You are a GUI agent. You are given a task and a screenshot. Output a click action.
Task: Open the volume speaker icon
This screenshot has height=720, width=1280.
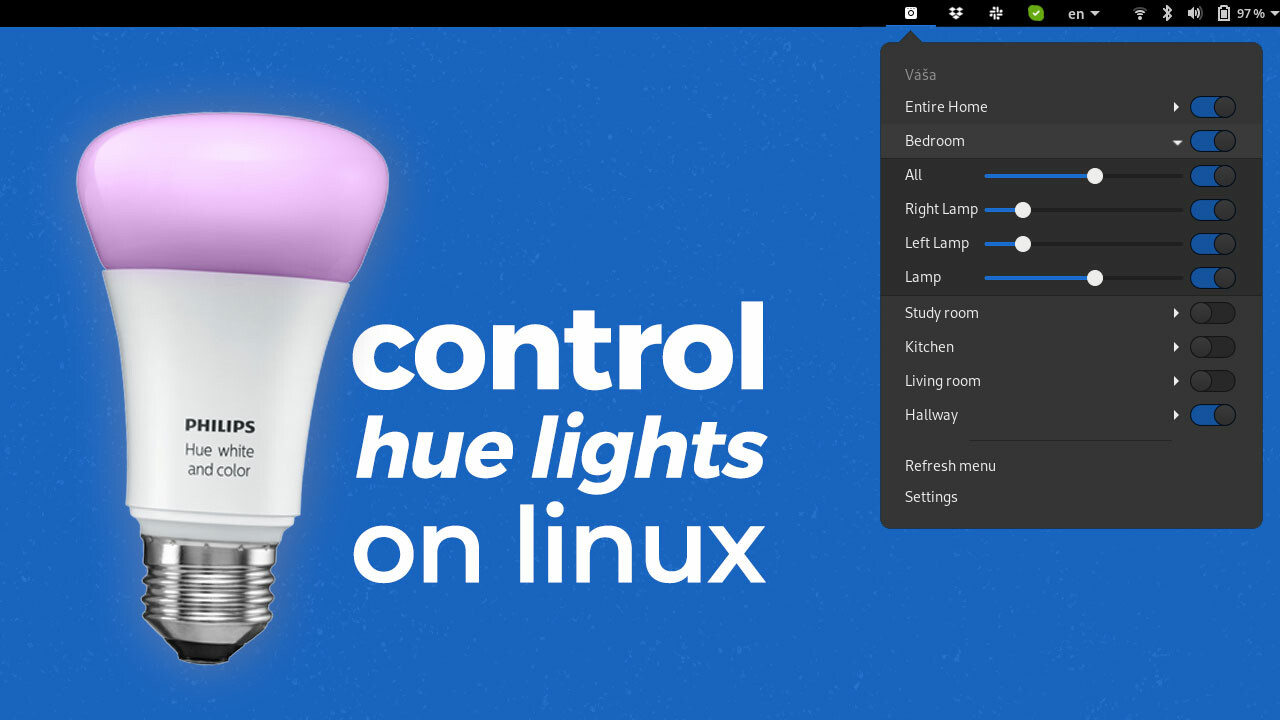pos(1194,13)
